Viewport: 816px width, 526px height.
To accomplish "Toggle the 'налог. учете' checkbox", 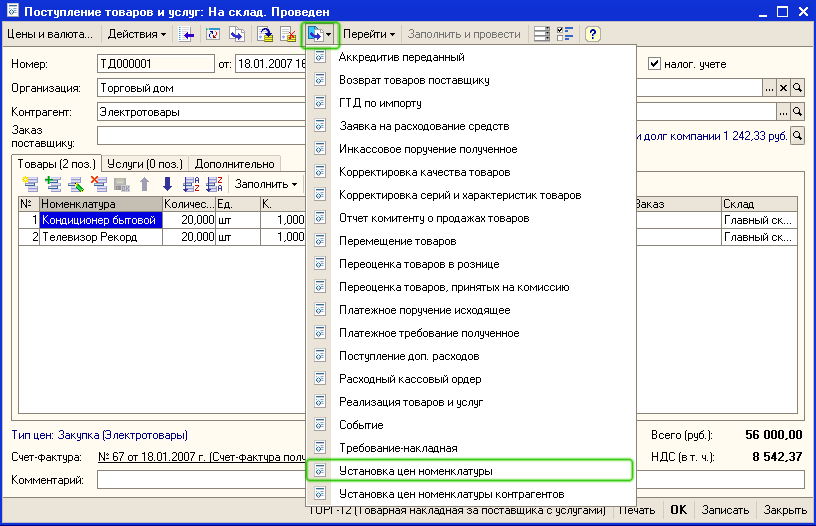I will pyautogui.click(x=654, y=63).
